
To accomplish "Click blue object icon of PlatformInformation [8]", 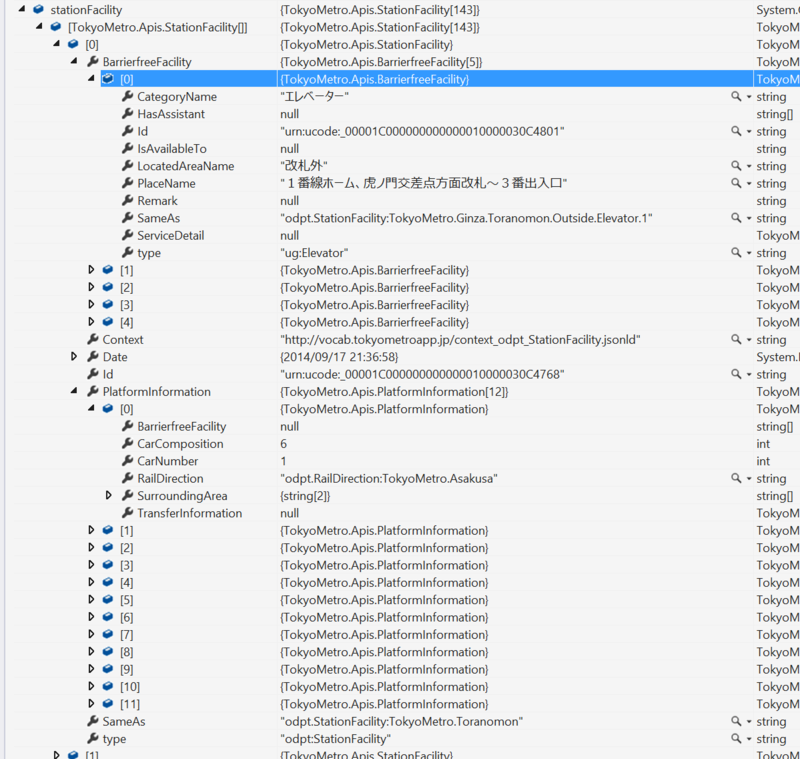I will [x=108, y=651].
